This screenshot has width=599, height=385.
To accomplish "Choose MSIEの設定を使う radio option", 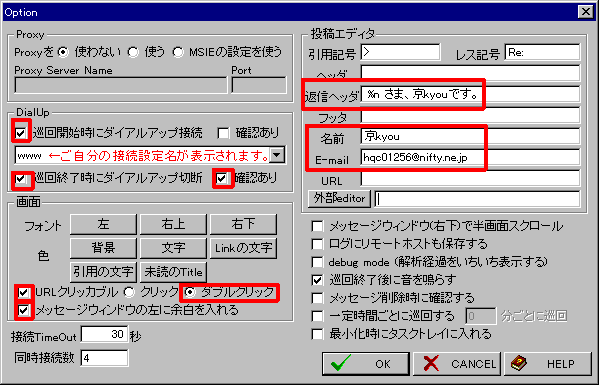I will click(x=178, y=52).
